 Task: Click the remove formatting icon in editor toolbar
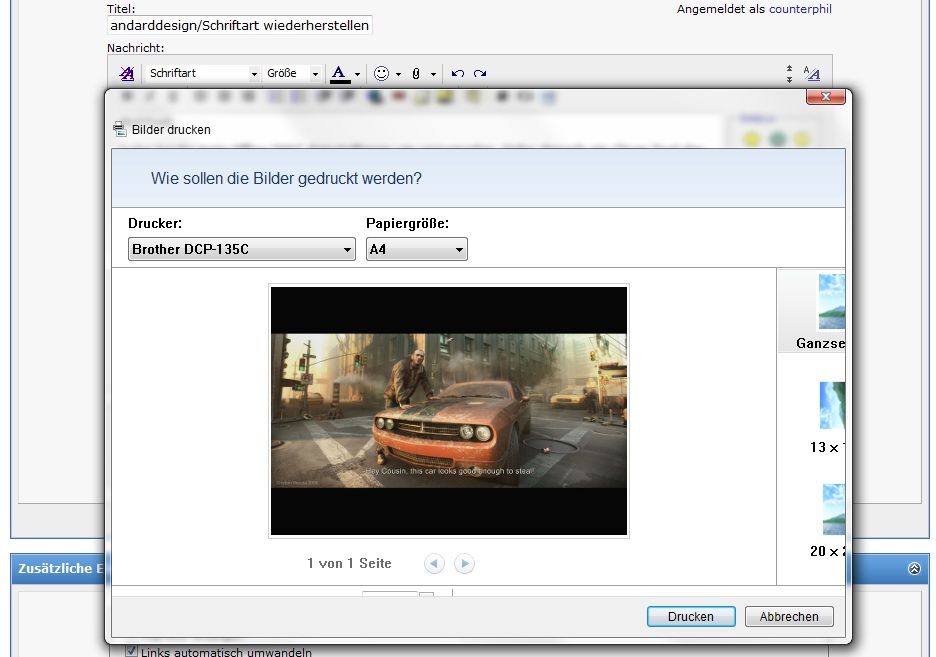pos(127,73)
